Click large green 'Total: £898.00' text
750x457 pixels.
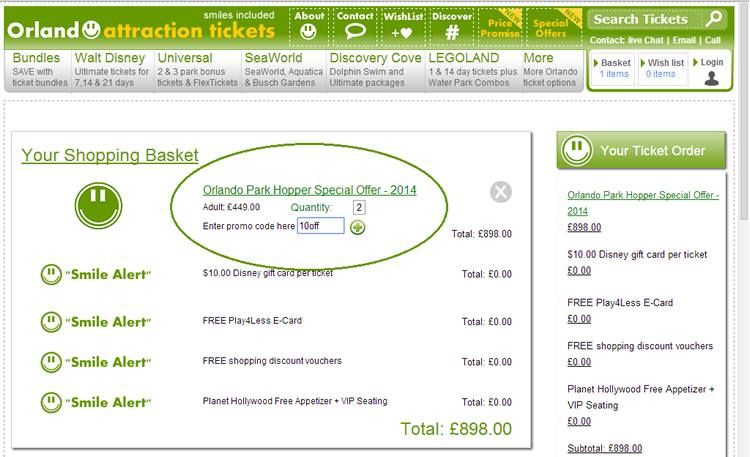tap(456, 429)
